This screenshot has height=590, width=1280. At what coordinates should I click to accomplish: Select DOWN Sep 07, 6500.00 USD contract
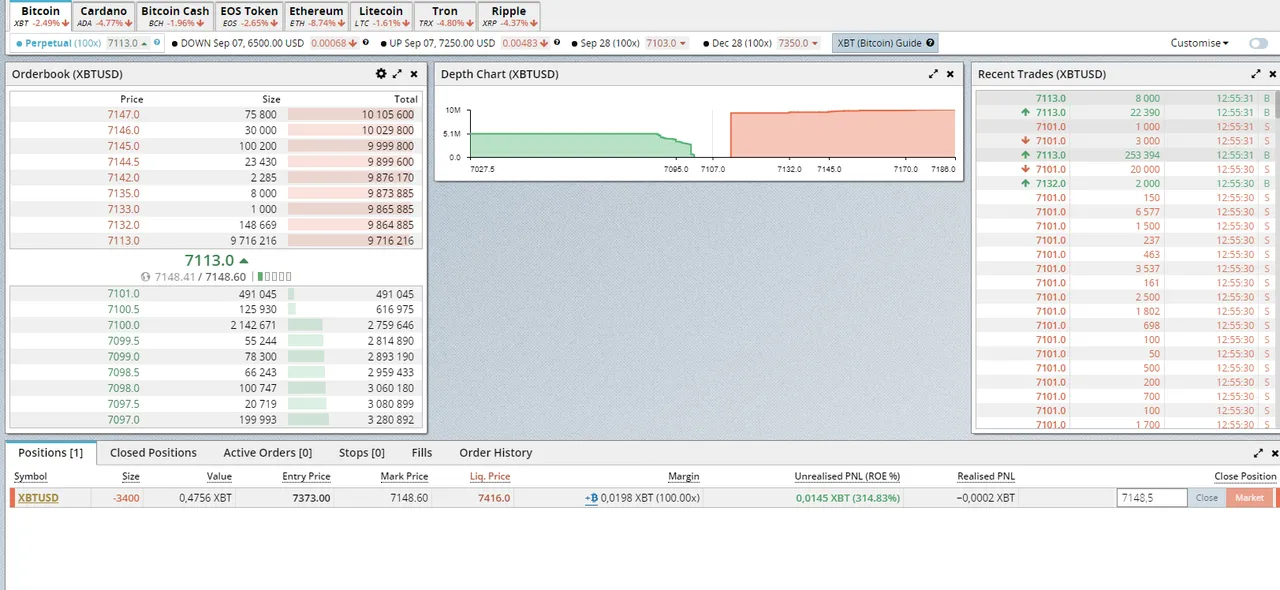pyautogui.click(x=237, y=43)
